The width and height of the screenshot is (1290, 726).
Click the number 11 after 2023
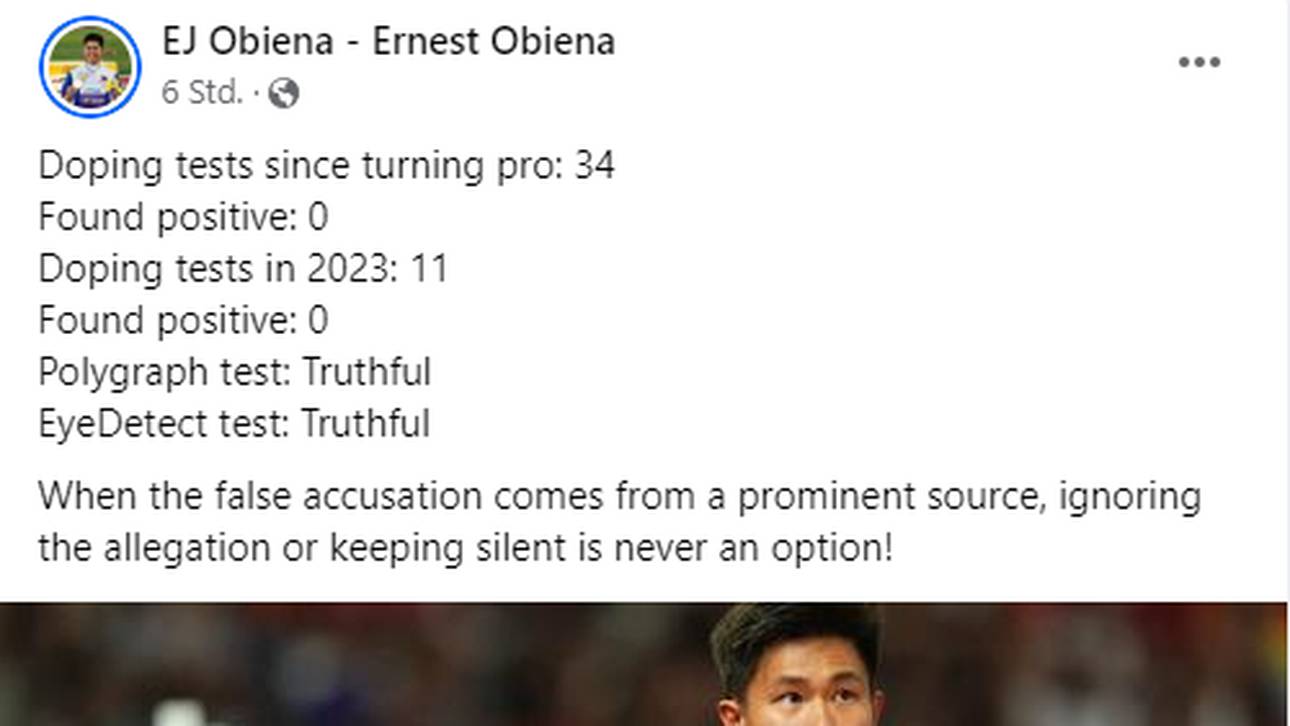[x=429, y=269]
